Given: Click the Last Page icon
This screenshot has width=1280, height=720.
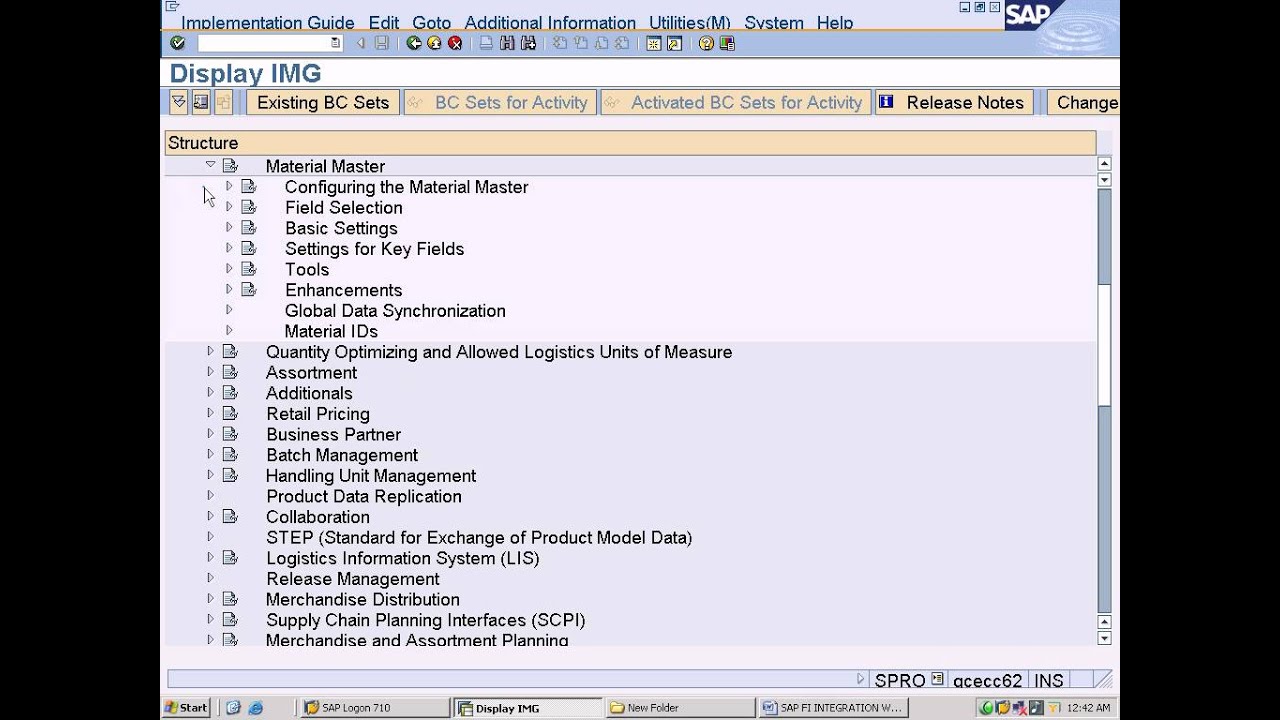Looking at the screenshot, I should click(x=622, y=43).
